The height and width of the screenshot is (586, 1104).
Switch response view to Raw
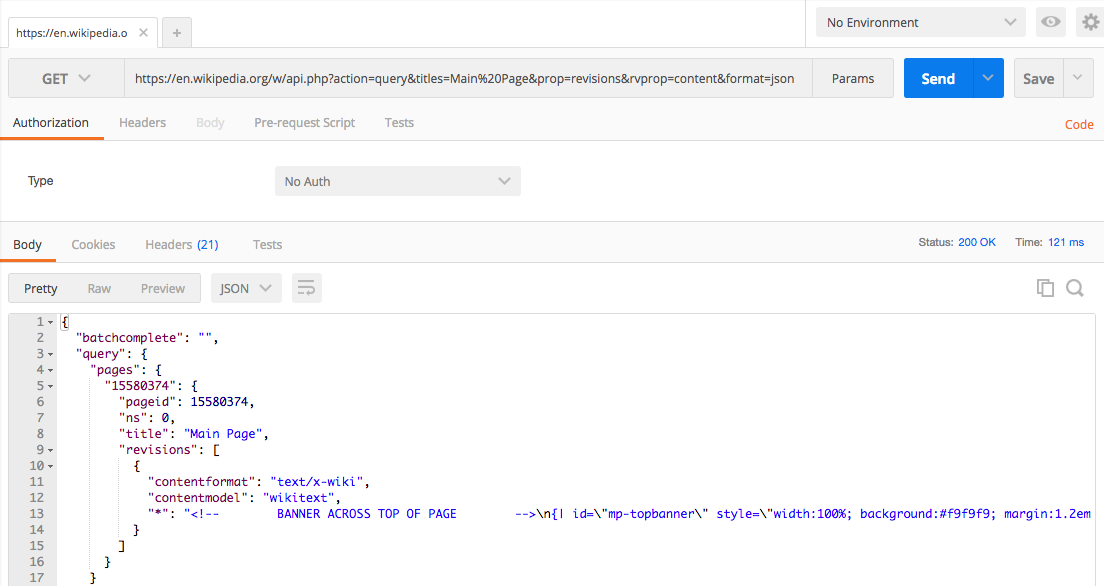click(99, 288)
